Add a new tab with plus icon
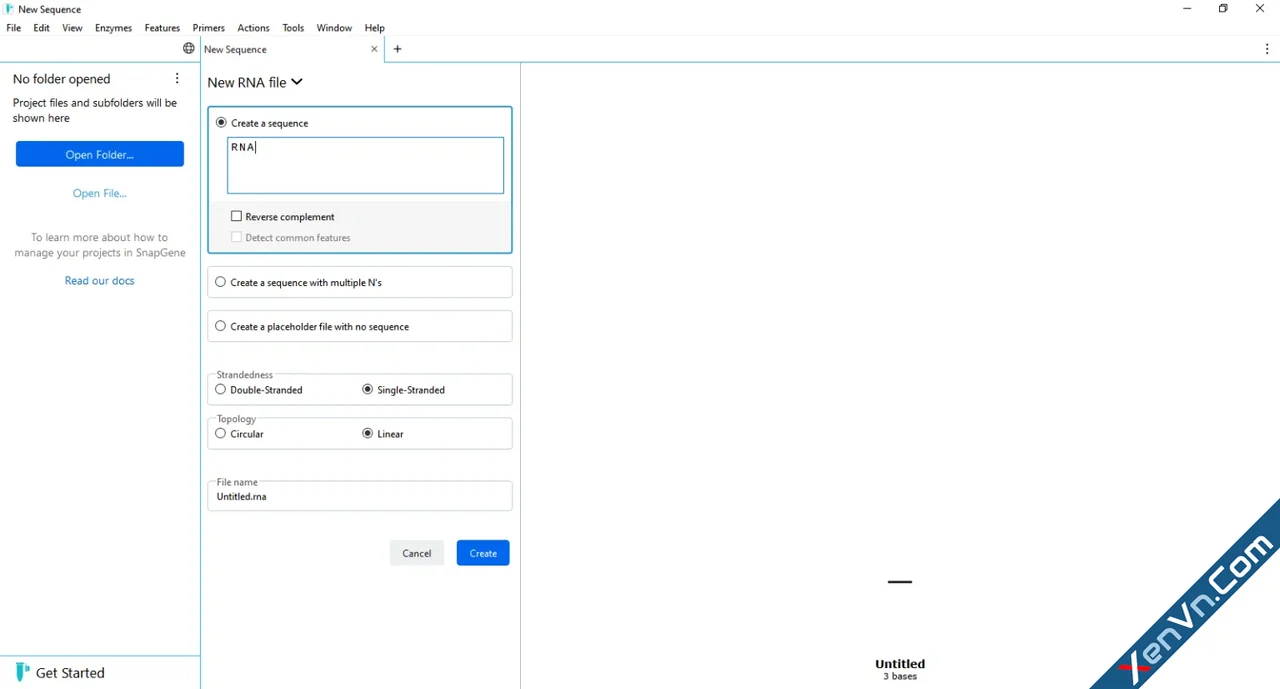 point(397,49)
